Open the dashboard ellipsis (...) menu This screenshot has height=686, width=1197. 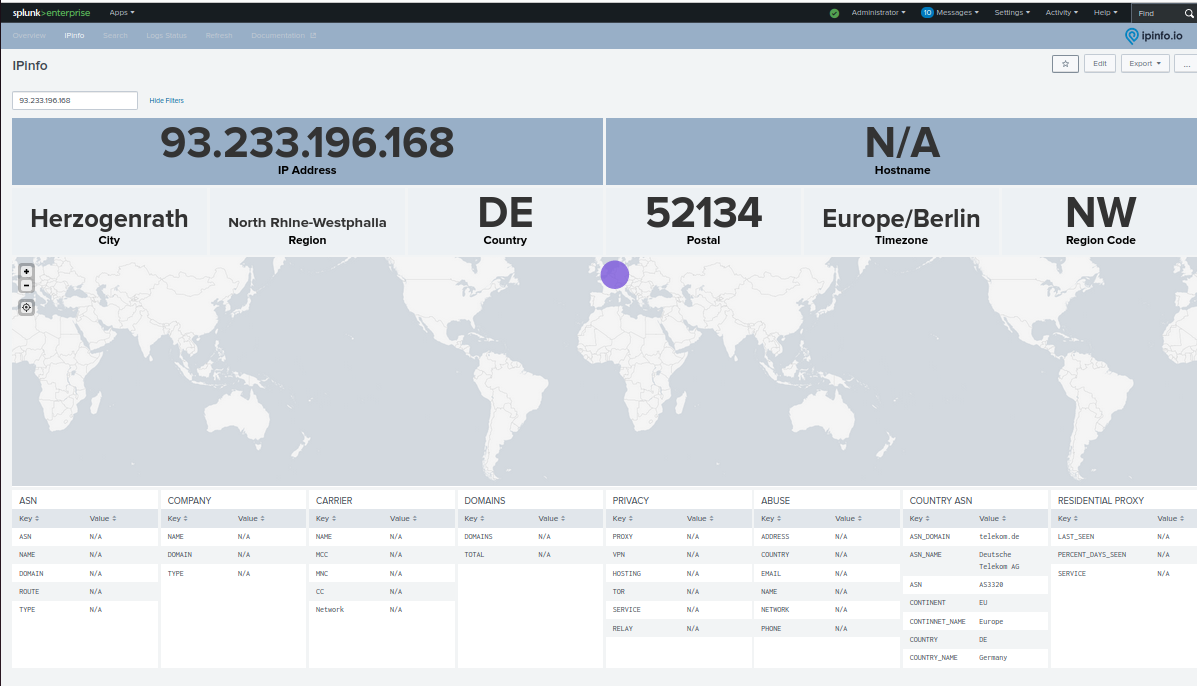1185,63
